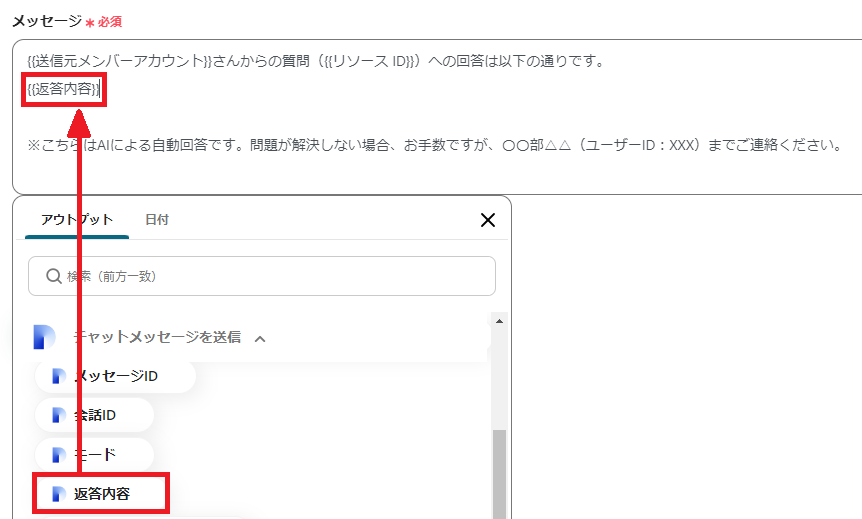Click the icon on the 会話ID chip
Image resolution: width=862 pixels, height=519 pixels.
coord(58,415)
